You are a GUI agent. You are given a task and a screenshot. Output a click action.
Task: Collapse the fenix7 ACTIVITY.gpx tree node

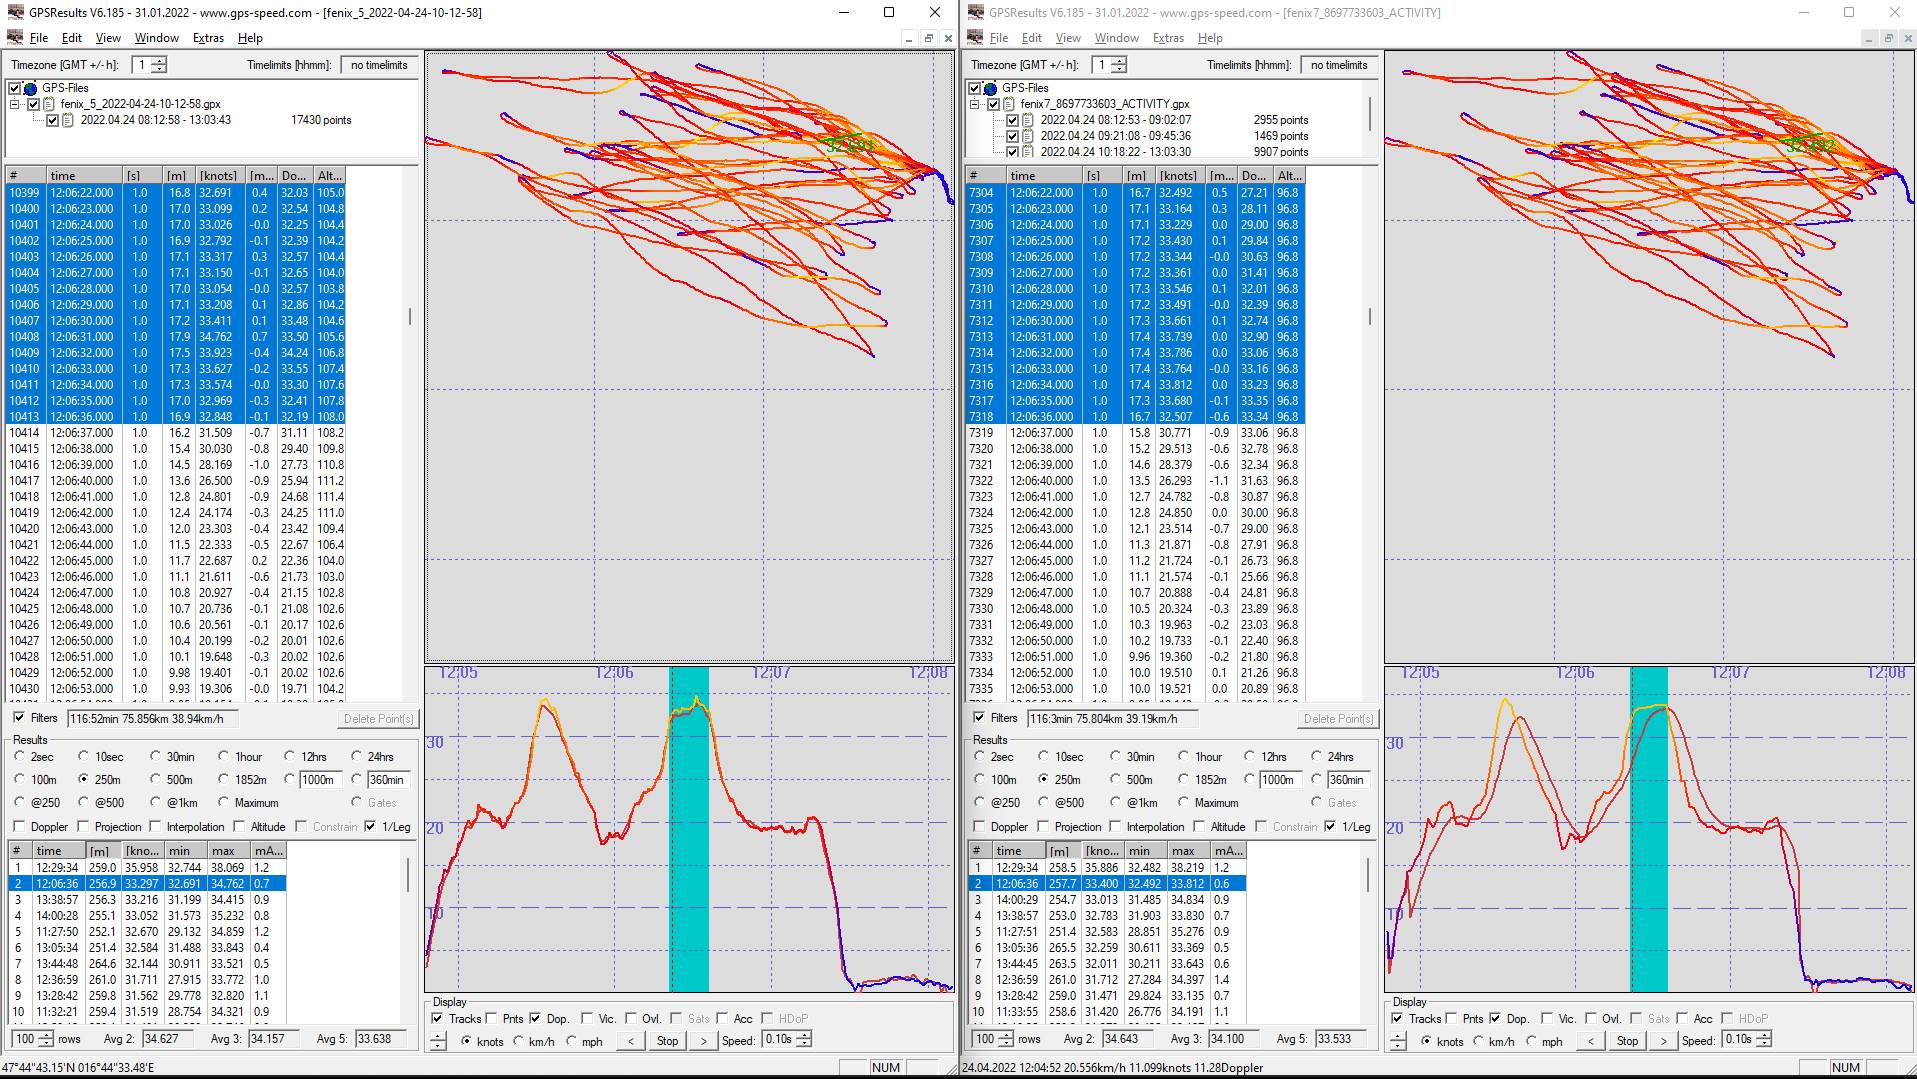[975, 104]
